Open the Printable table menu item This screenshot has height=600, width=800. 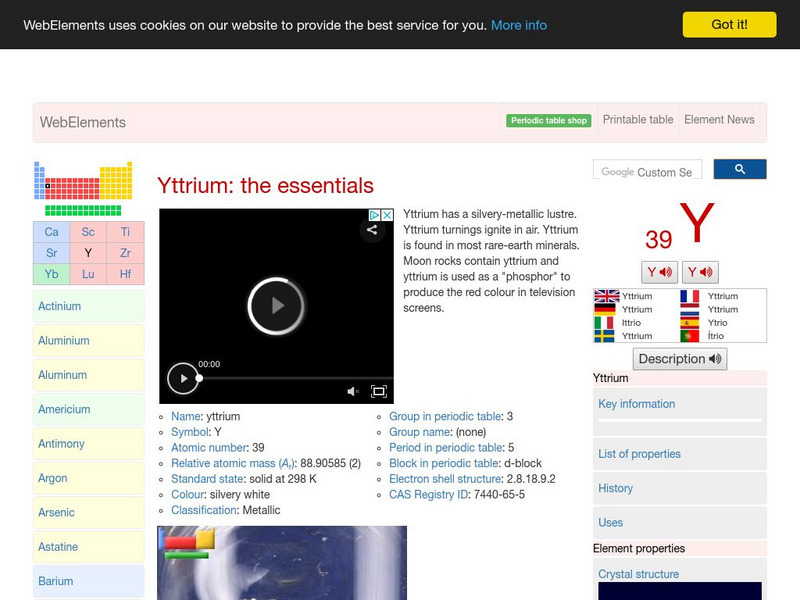pyautogui.click(x=638, y=119)
